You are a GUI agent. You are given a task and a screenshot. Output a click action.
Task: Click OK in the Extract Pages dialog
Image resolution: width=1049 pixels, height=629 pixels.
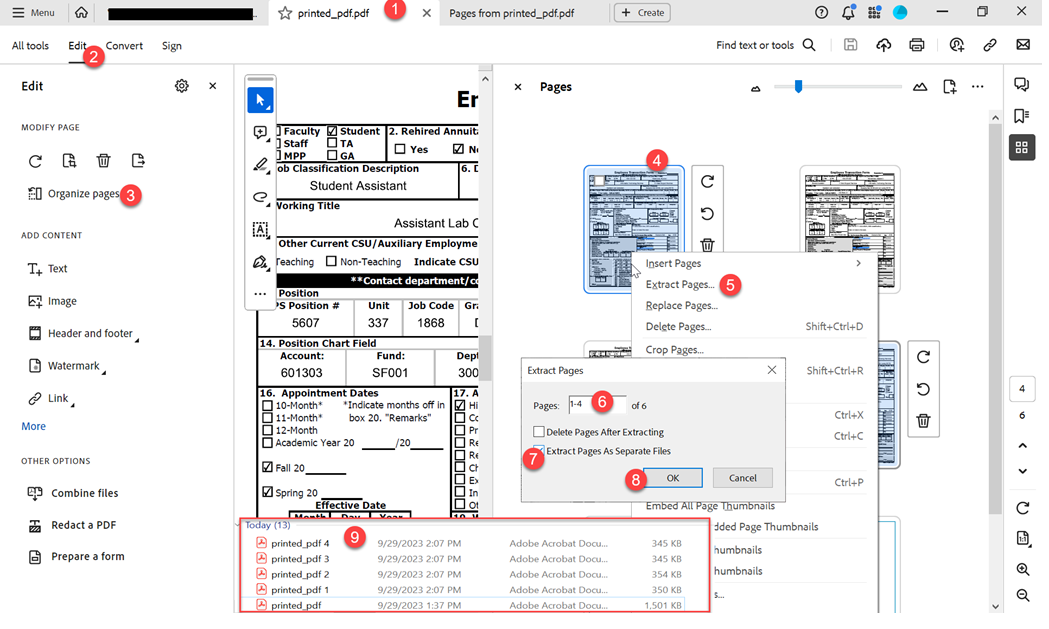671,478
